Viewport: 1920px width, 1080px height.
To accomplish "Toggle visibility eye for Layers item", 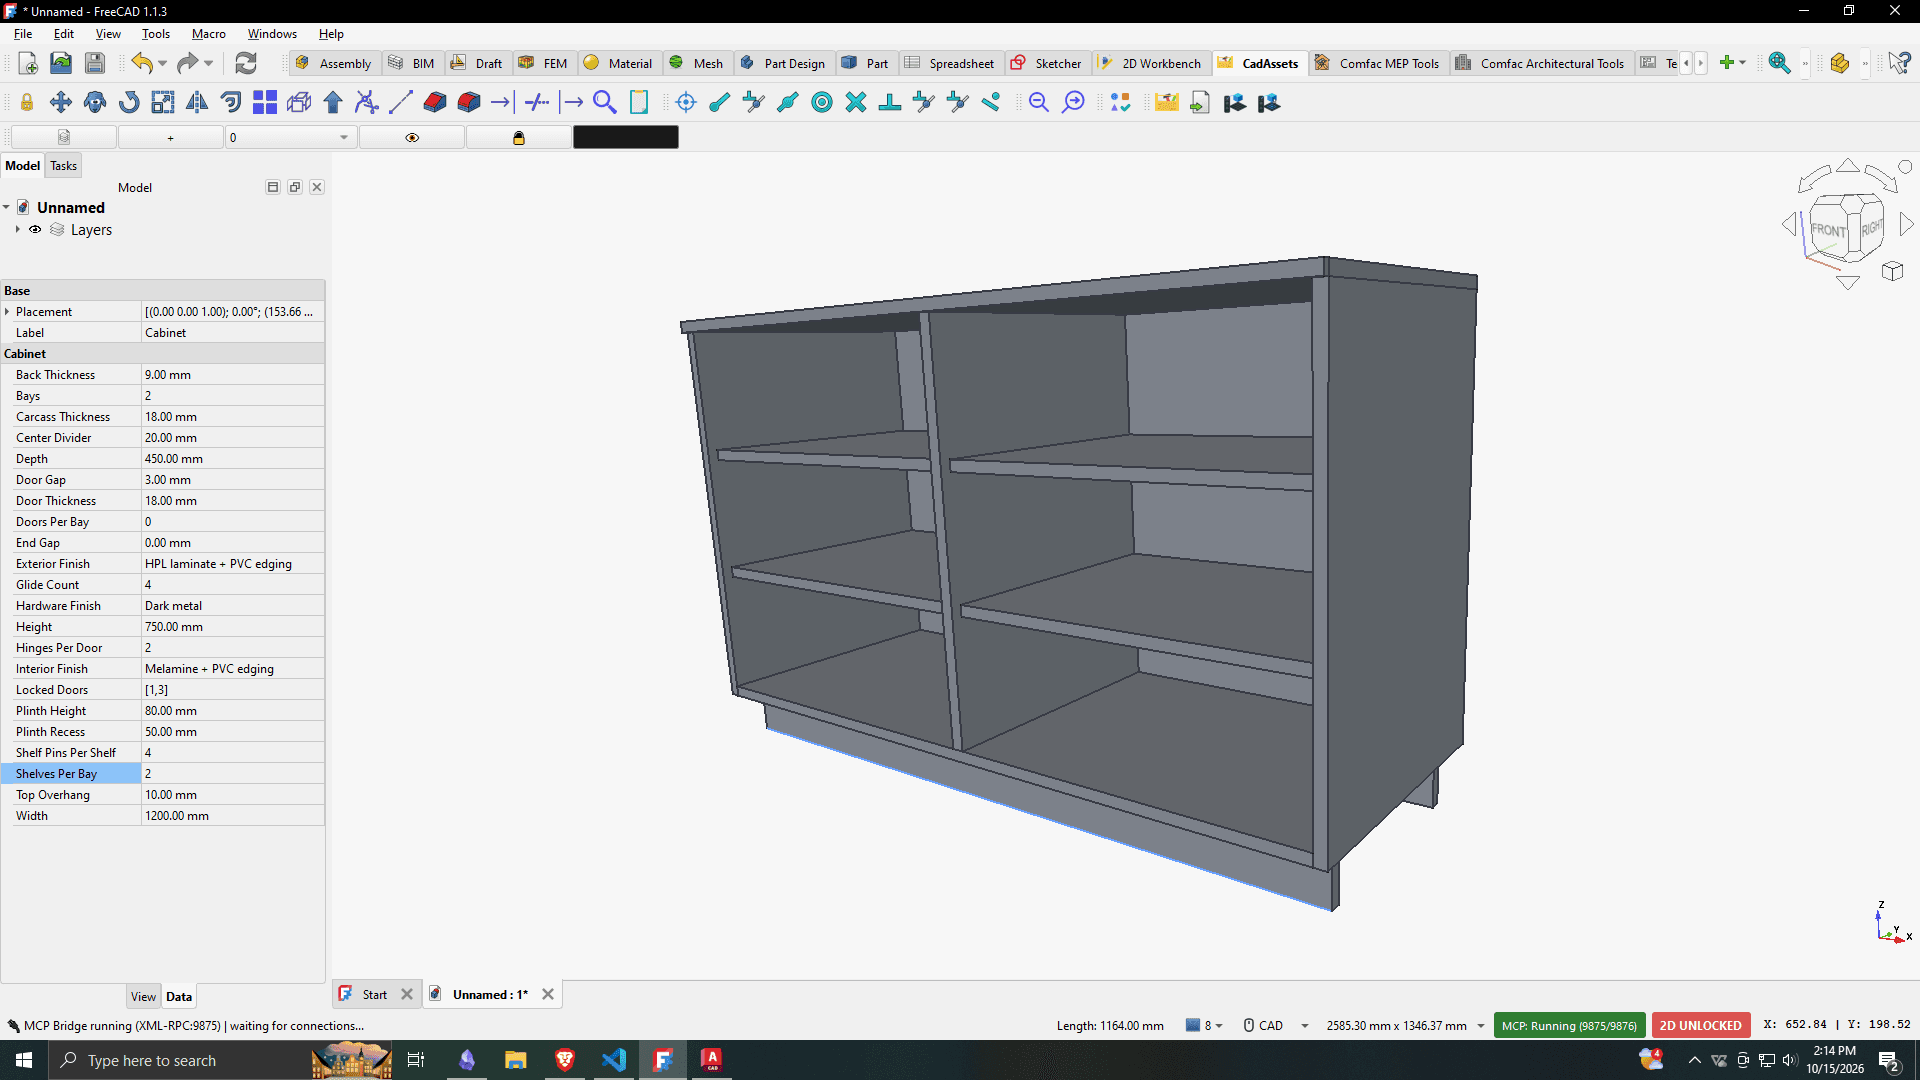I will click(x=35, y=230).
